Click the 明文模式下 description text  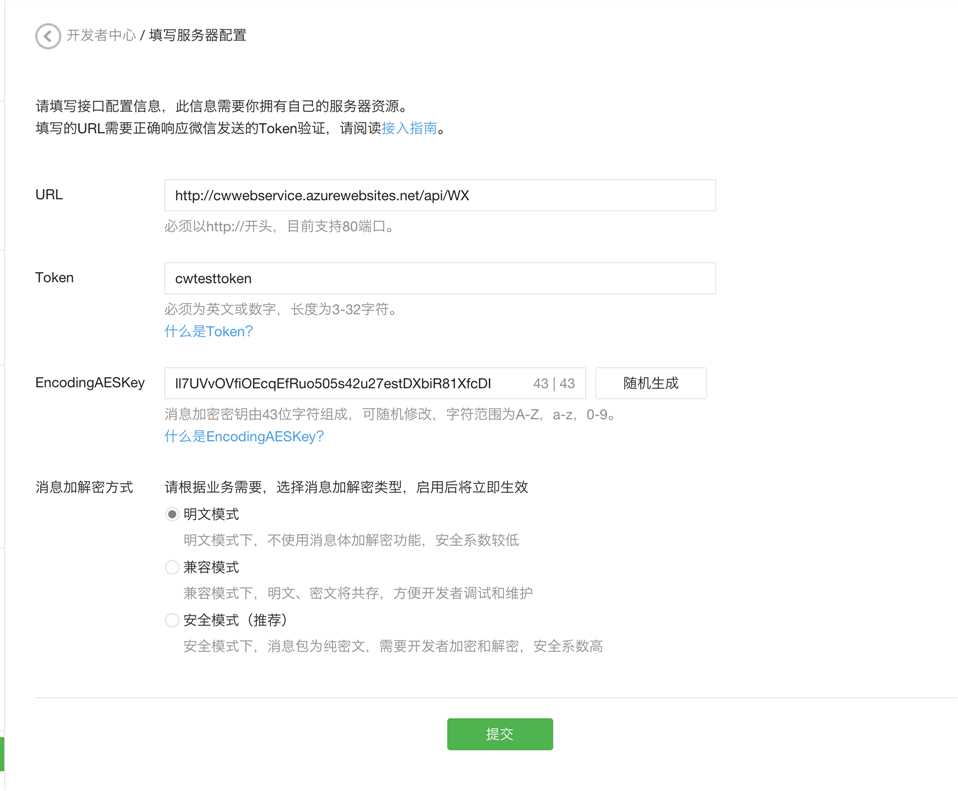pos(351,540)
